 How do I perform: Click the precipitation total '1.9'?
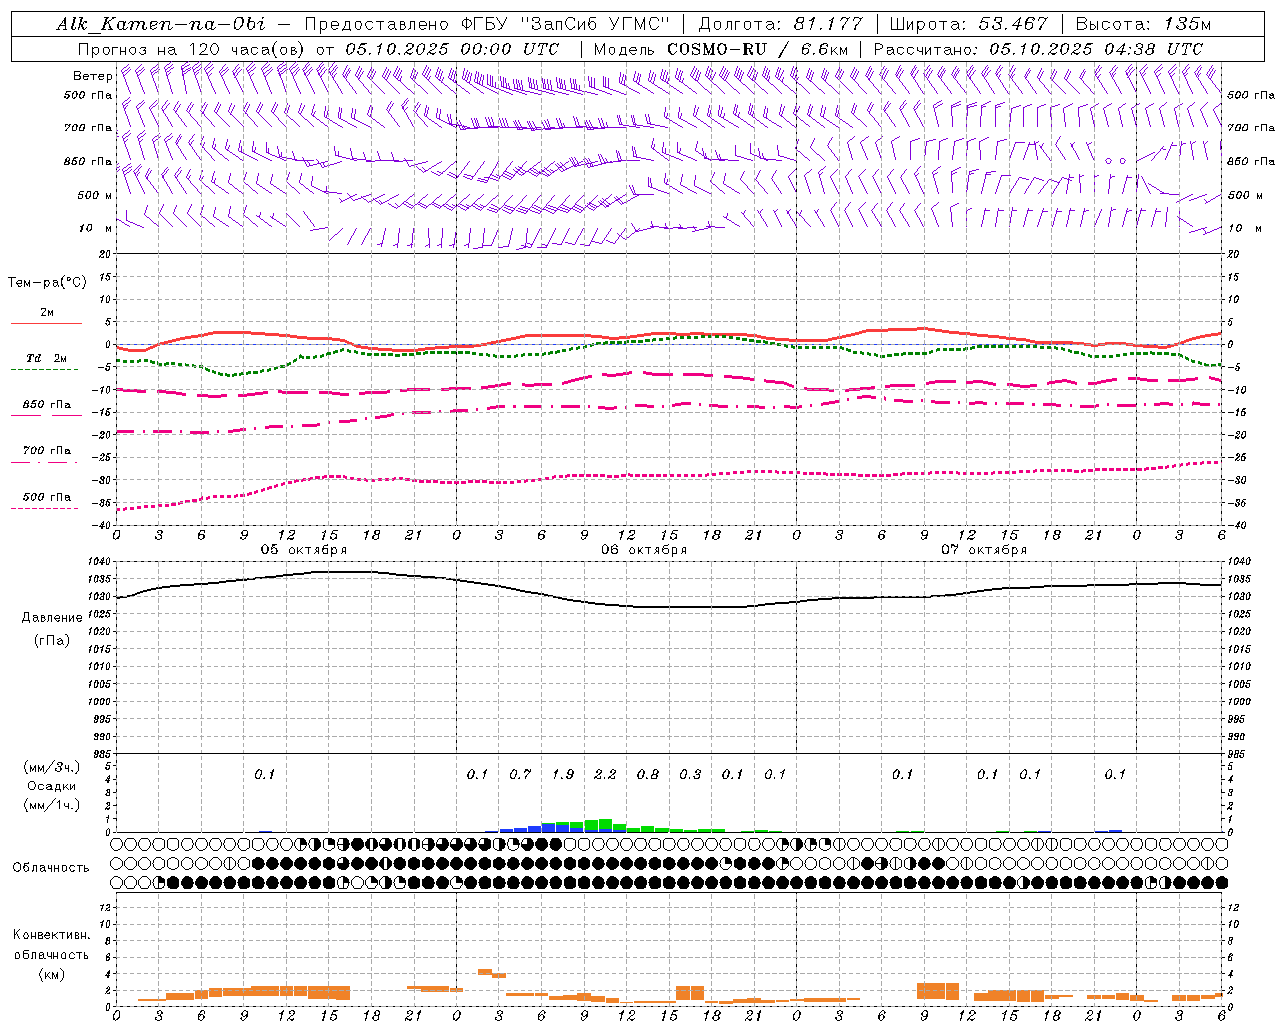(x=563, y=775)
